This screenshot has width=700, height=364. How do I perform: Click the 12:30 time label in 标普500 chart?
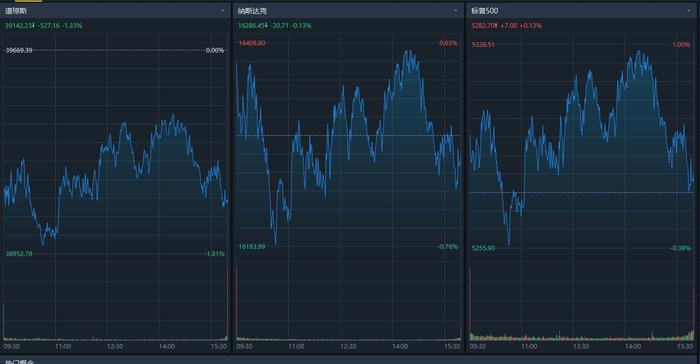pyautogui.click(x=581, y=346)
